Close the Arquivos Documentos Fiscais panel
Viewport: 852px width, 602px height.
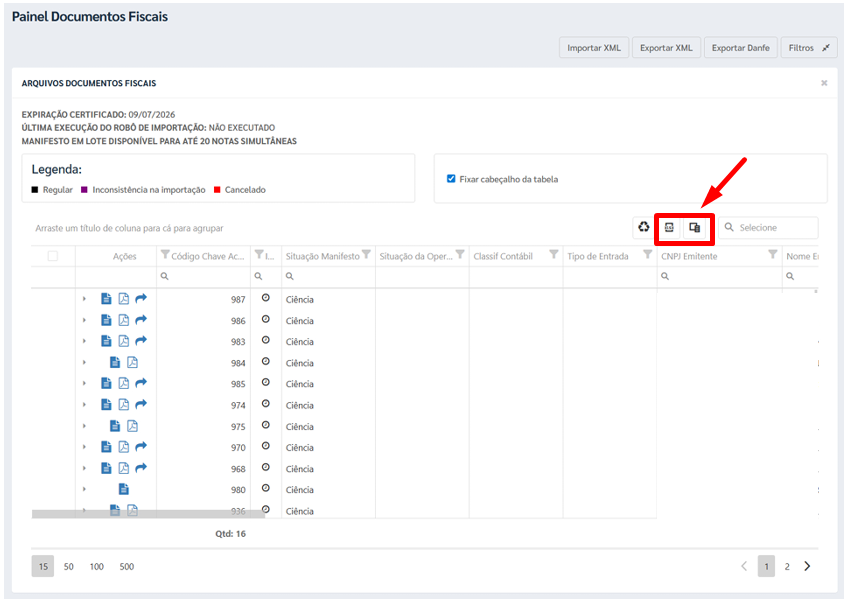pyautogui.click(x=824, y=83)
